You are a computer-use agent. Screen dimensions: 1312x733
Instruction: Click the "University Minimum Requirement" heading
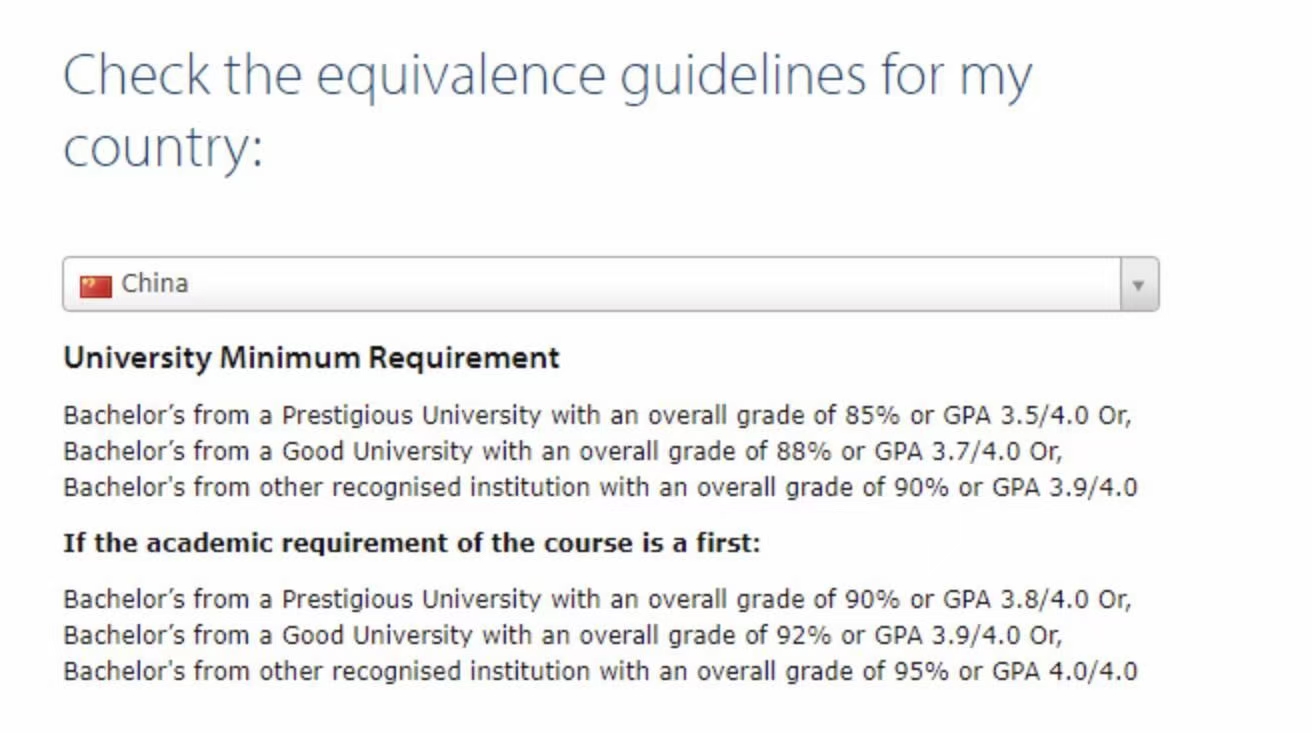pyautogui.click(x=311, y=358)
